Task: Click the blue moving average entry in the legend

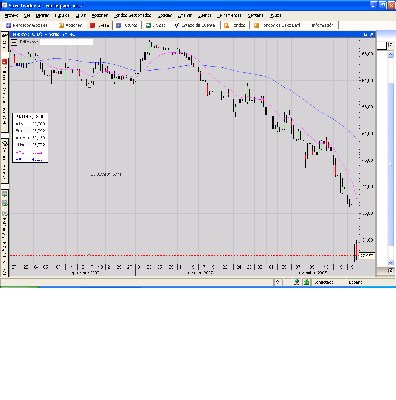Action: click(x=29, y=159)
